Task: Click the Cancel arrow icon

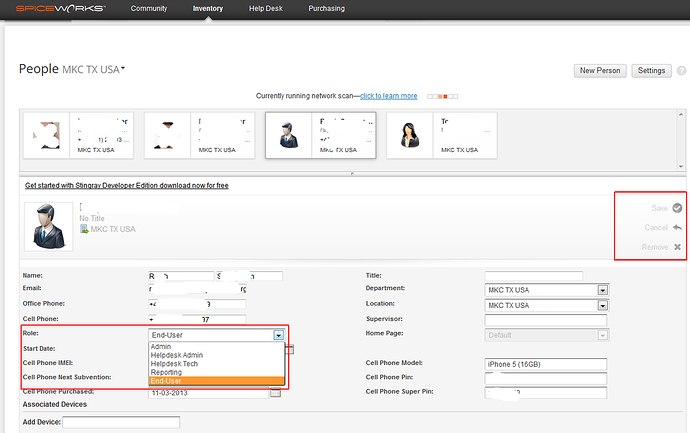Action: click(677, 228)
